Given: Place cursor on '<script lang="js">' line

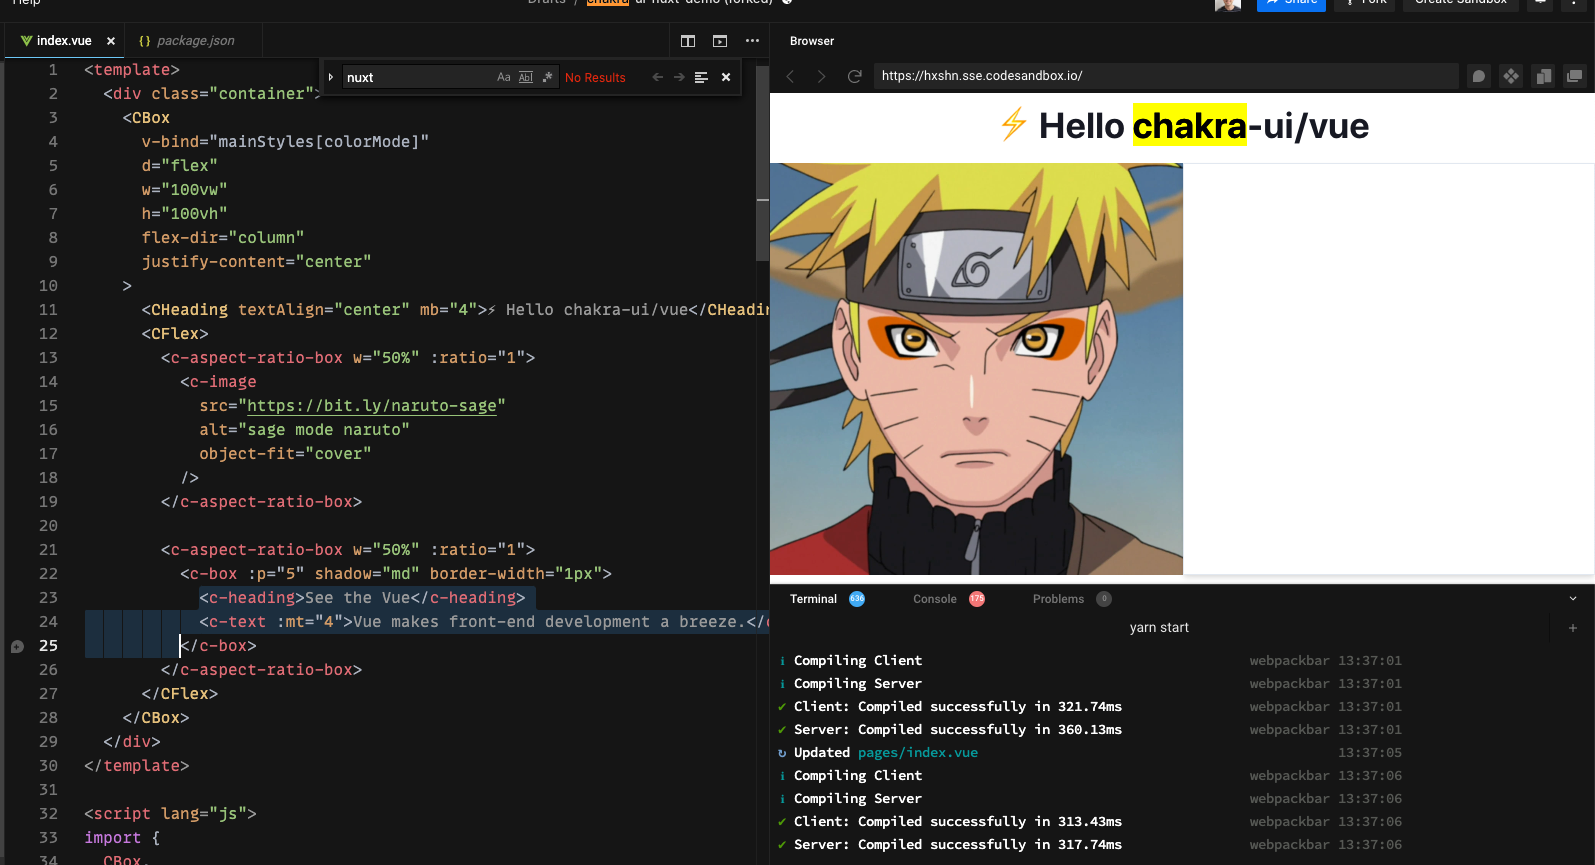Looking at the screenshot, I should point(170,814).
